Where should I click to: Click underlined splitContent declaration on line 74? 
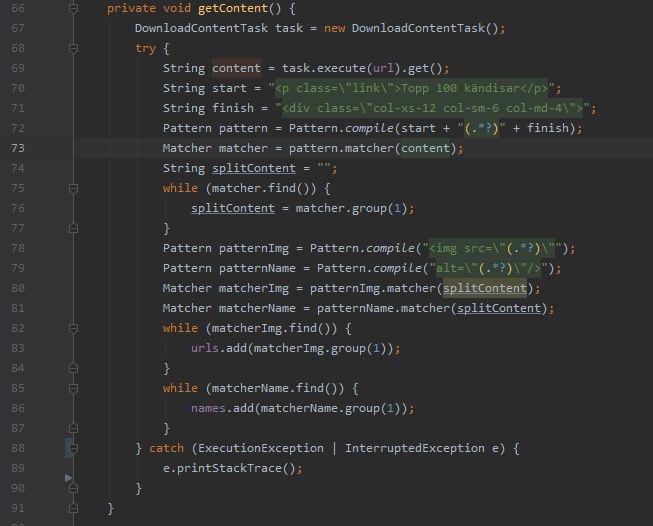click(254, 168)
